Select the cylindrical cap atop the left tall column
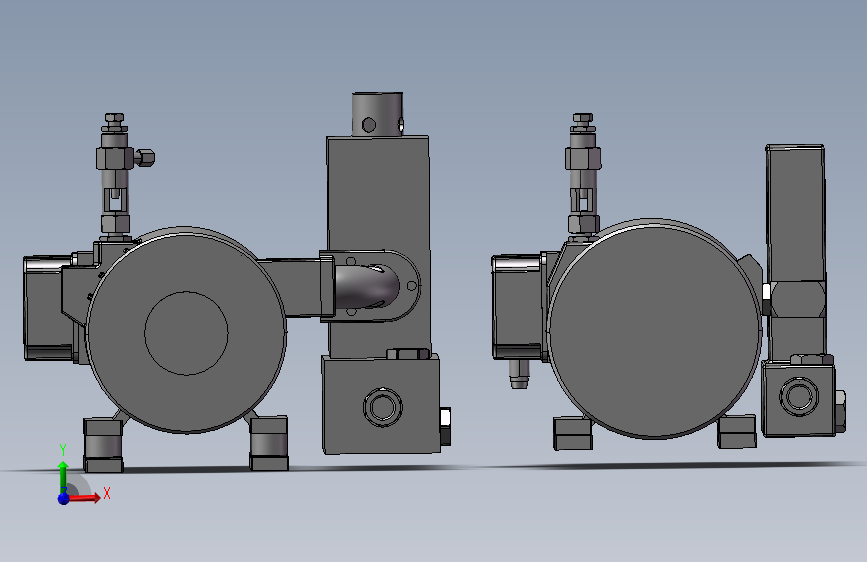 378,114
